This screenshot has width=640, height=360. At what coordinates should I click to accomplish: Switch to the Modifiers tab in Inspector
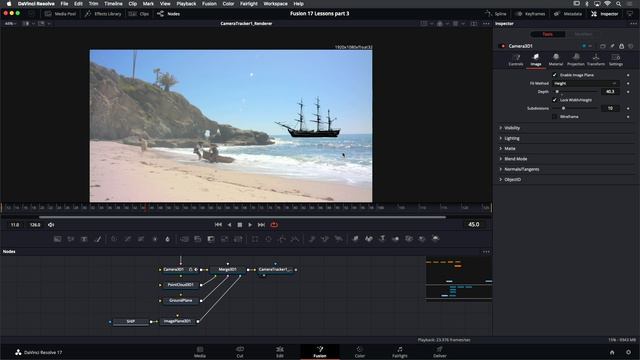pos(583,34)
